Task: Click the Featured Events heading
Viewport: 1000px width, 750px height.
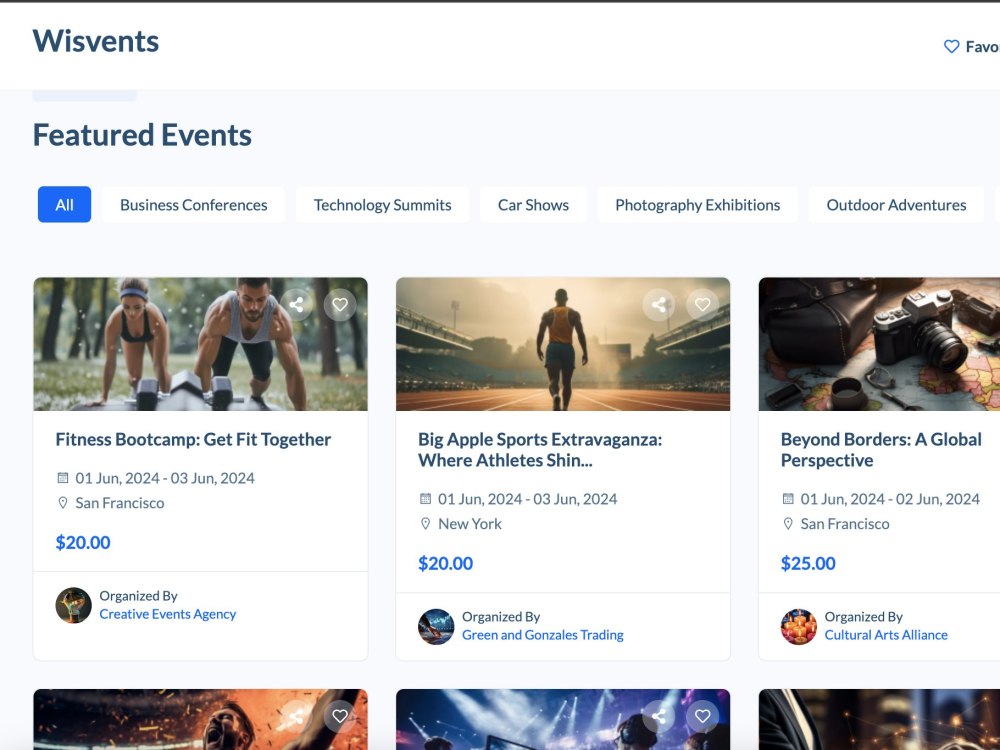Action: [x=142, y=135]
